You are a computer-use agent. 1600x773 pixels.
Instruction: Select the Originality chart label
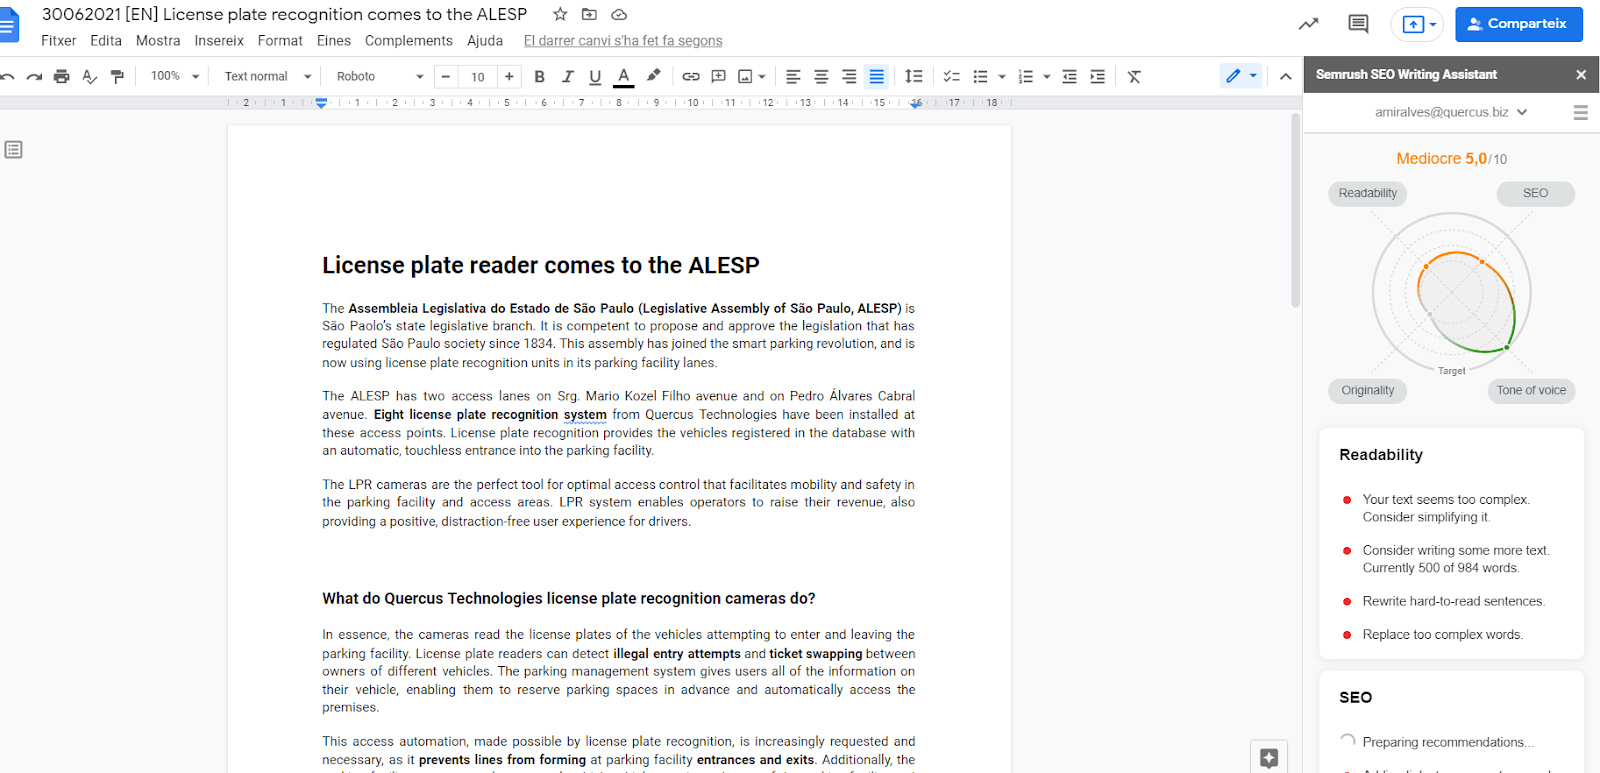1368,390
